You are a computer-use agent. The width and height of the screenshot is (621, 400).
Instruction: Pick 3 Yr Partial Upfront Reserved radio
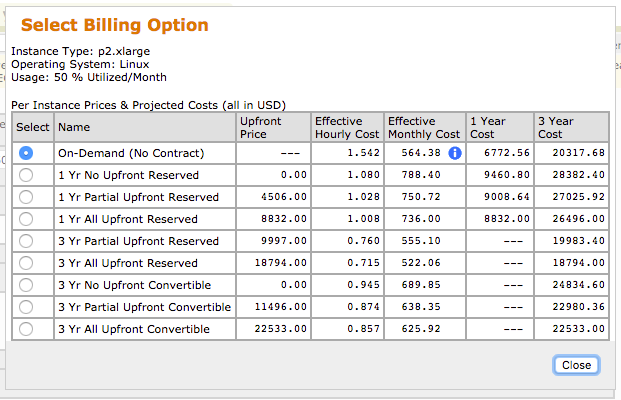(26, 241)
